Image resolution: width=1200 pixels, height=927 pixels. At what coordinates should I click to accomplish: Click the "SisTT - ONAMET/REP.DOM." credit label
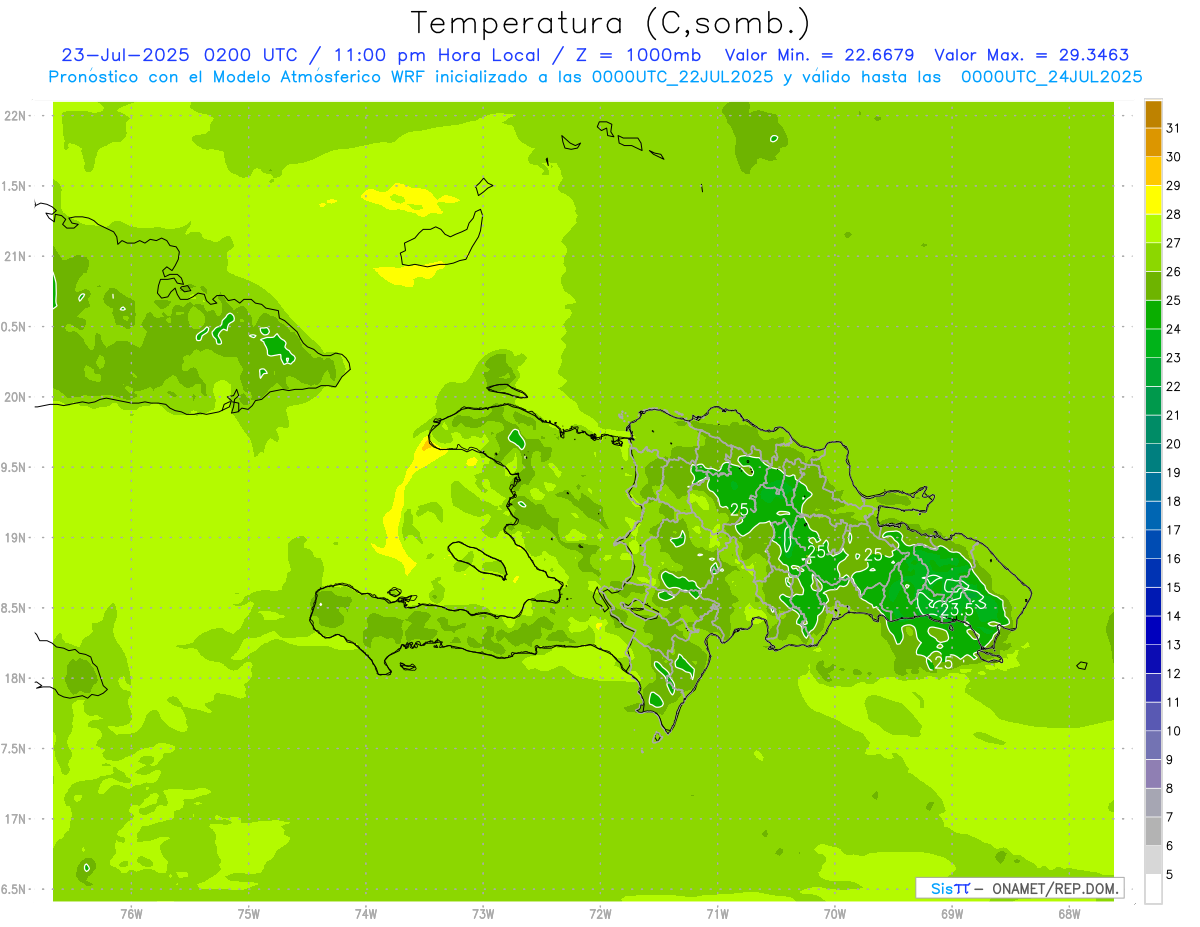[1020, 888]
